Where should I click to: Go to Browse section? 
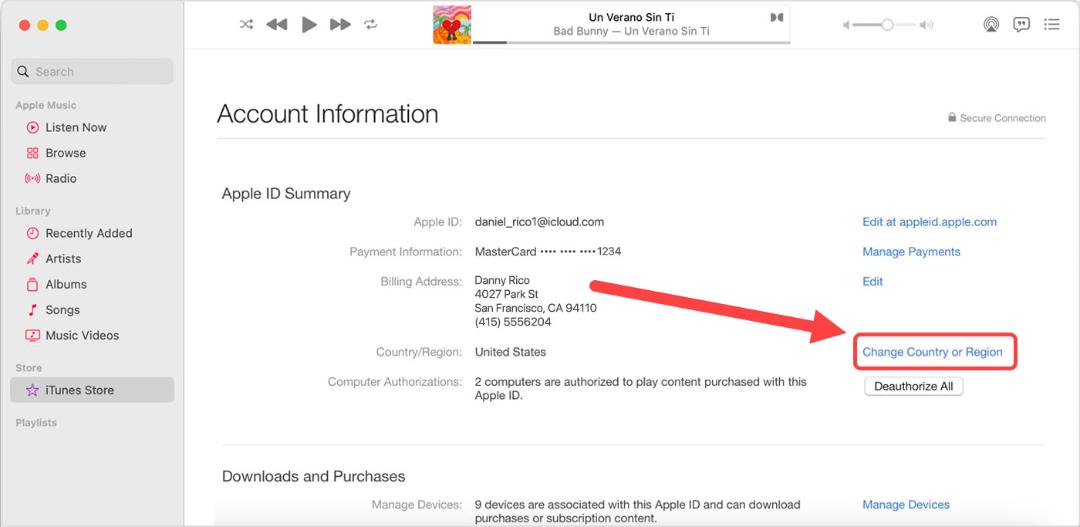pyautogui.click(x=65, y=153)
